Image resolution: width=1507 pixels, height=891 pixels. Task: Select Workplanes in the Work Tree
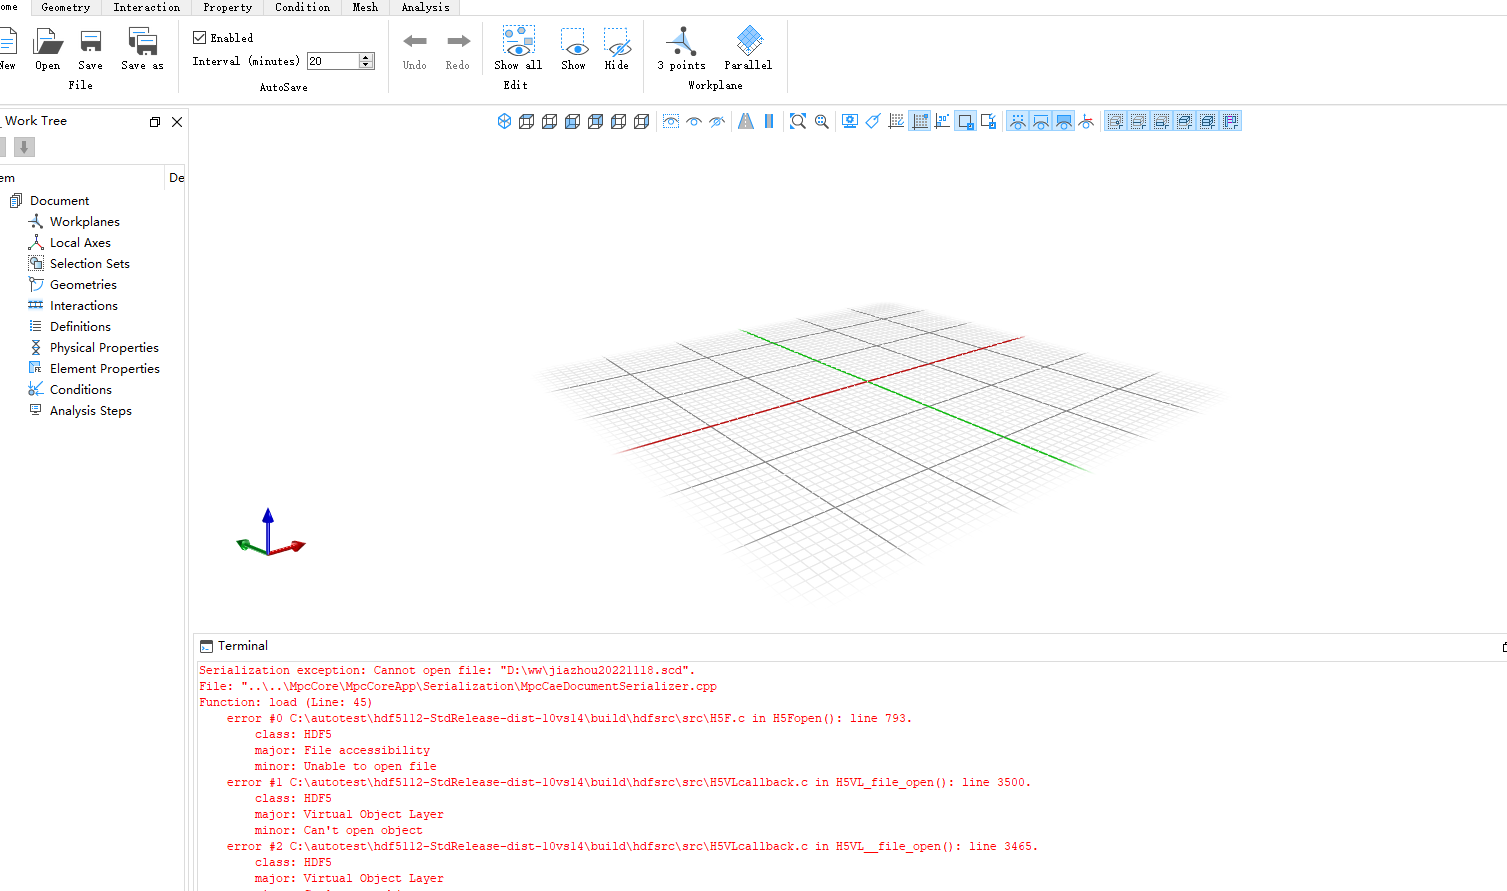(x=85, y=222)
